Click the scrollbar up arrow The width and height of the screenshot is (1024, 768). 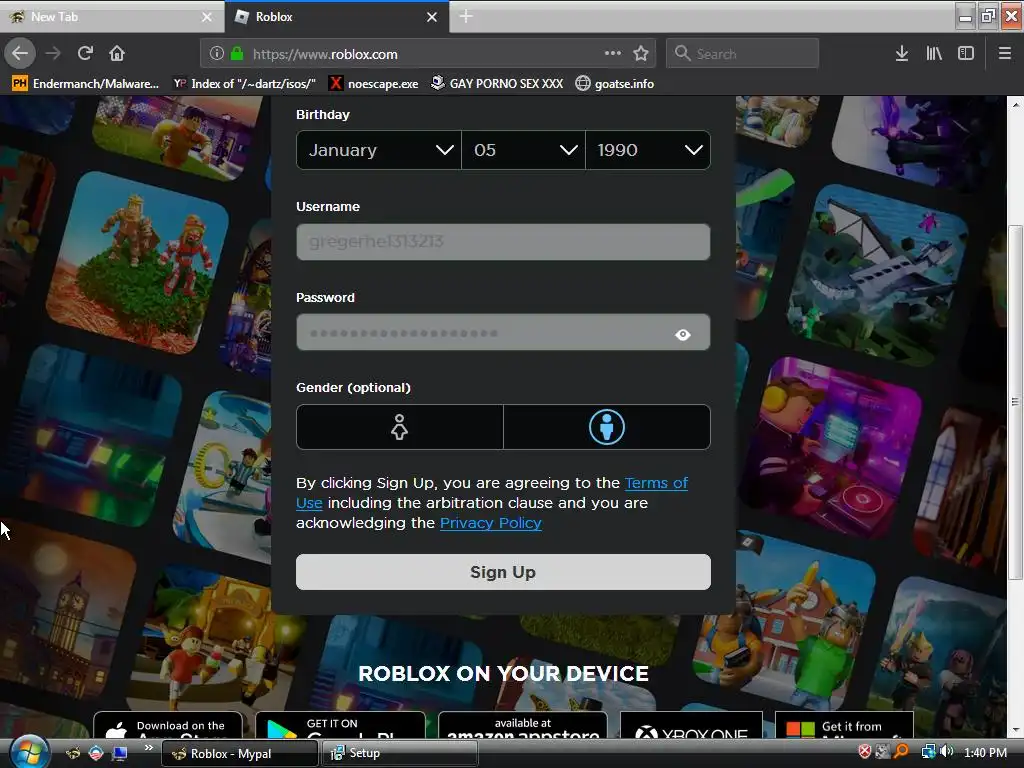[x=1015, y=104]
